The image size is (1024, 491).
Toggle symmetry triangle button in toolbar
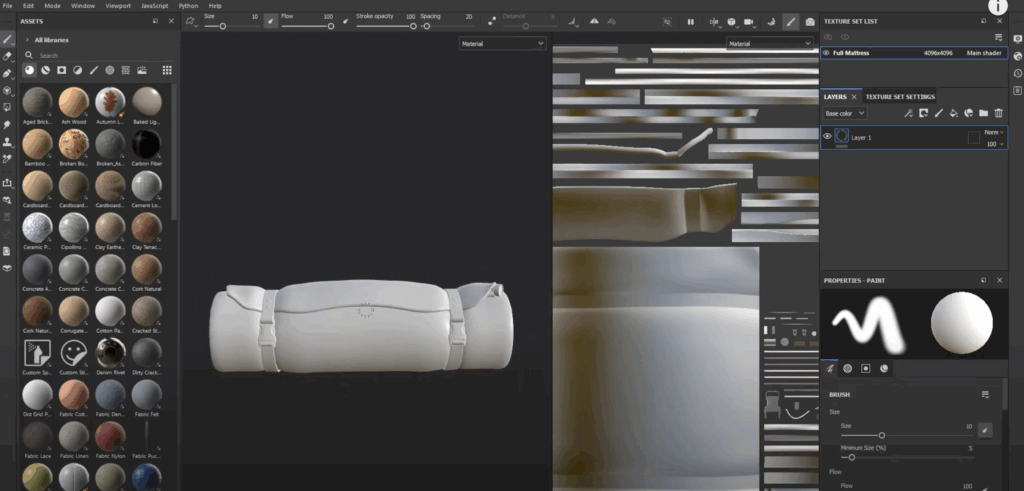click(594, 22)
